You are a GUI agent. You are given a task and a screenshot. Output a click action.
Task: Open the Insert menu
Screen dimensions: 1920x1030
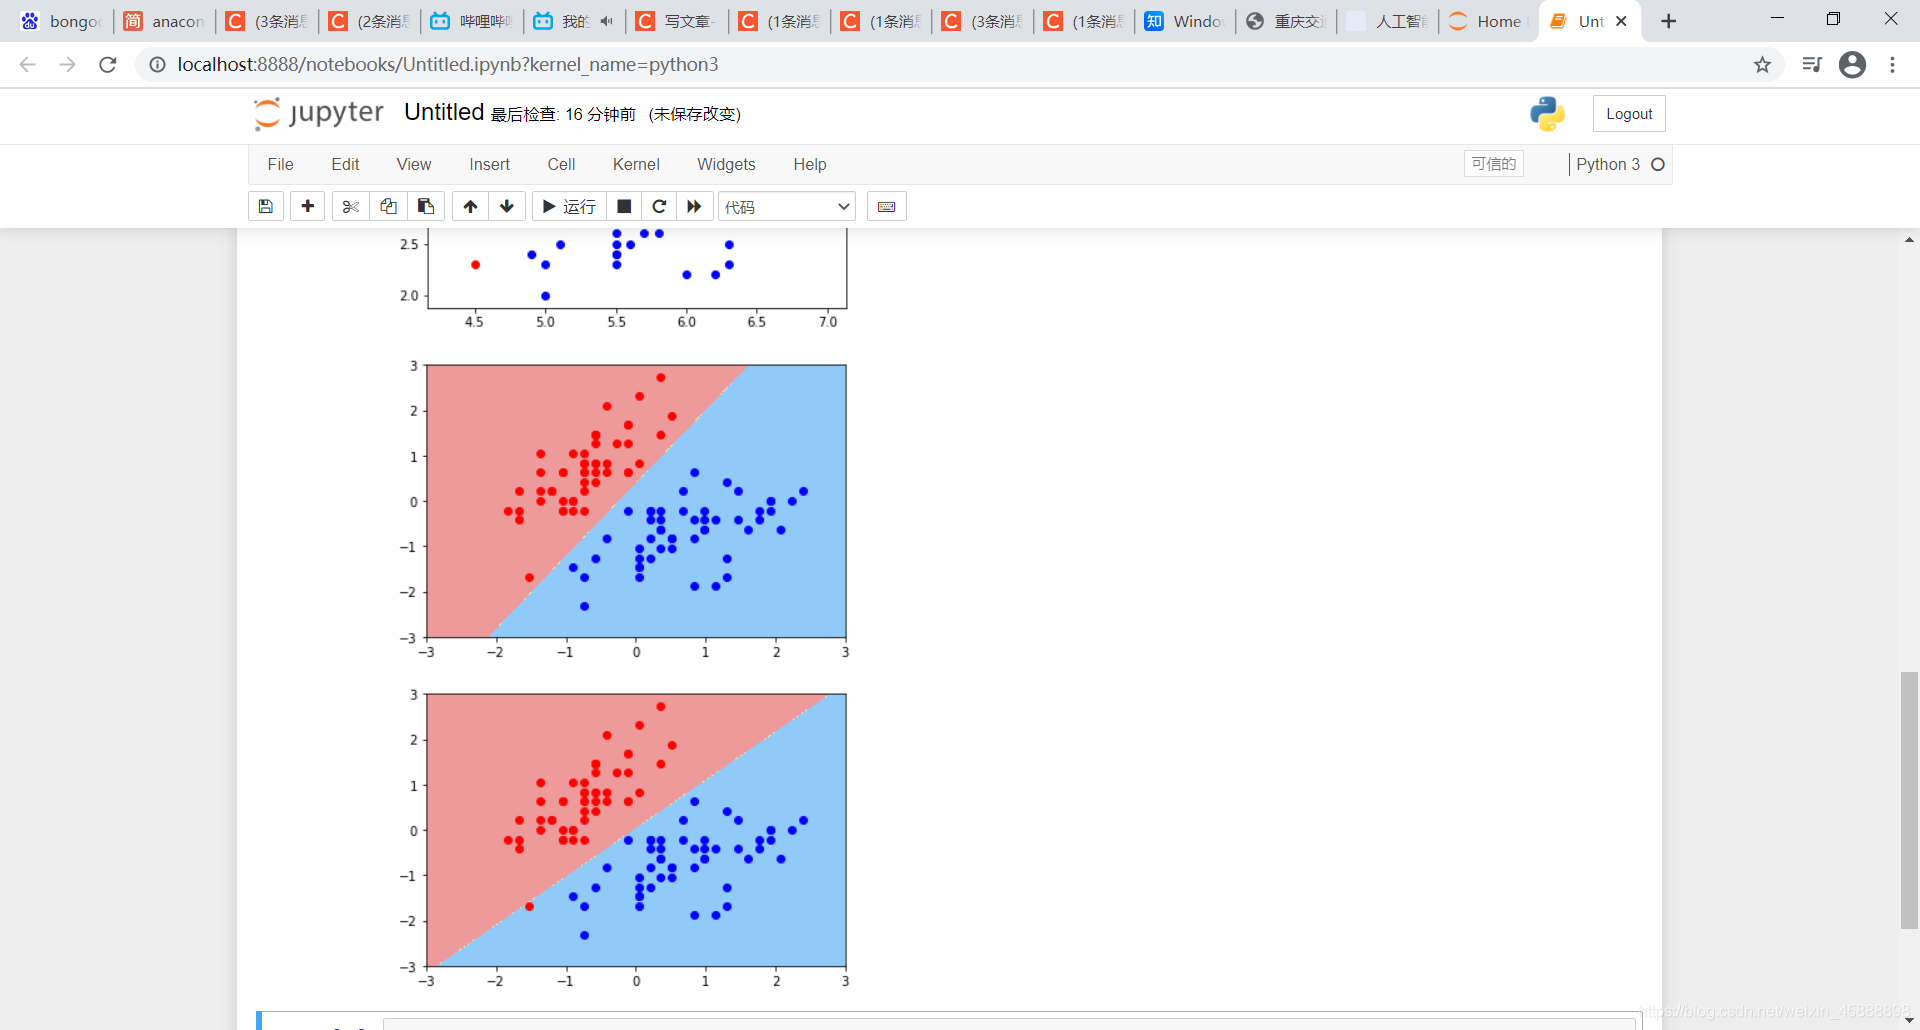(x=489, y=164)
